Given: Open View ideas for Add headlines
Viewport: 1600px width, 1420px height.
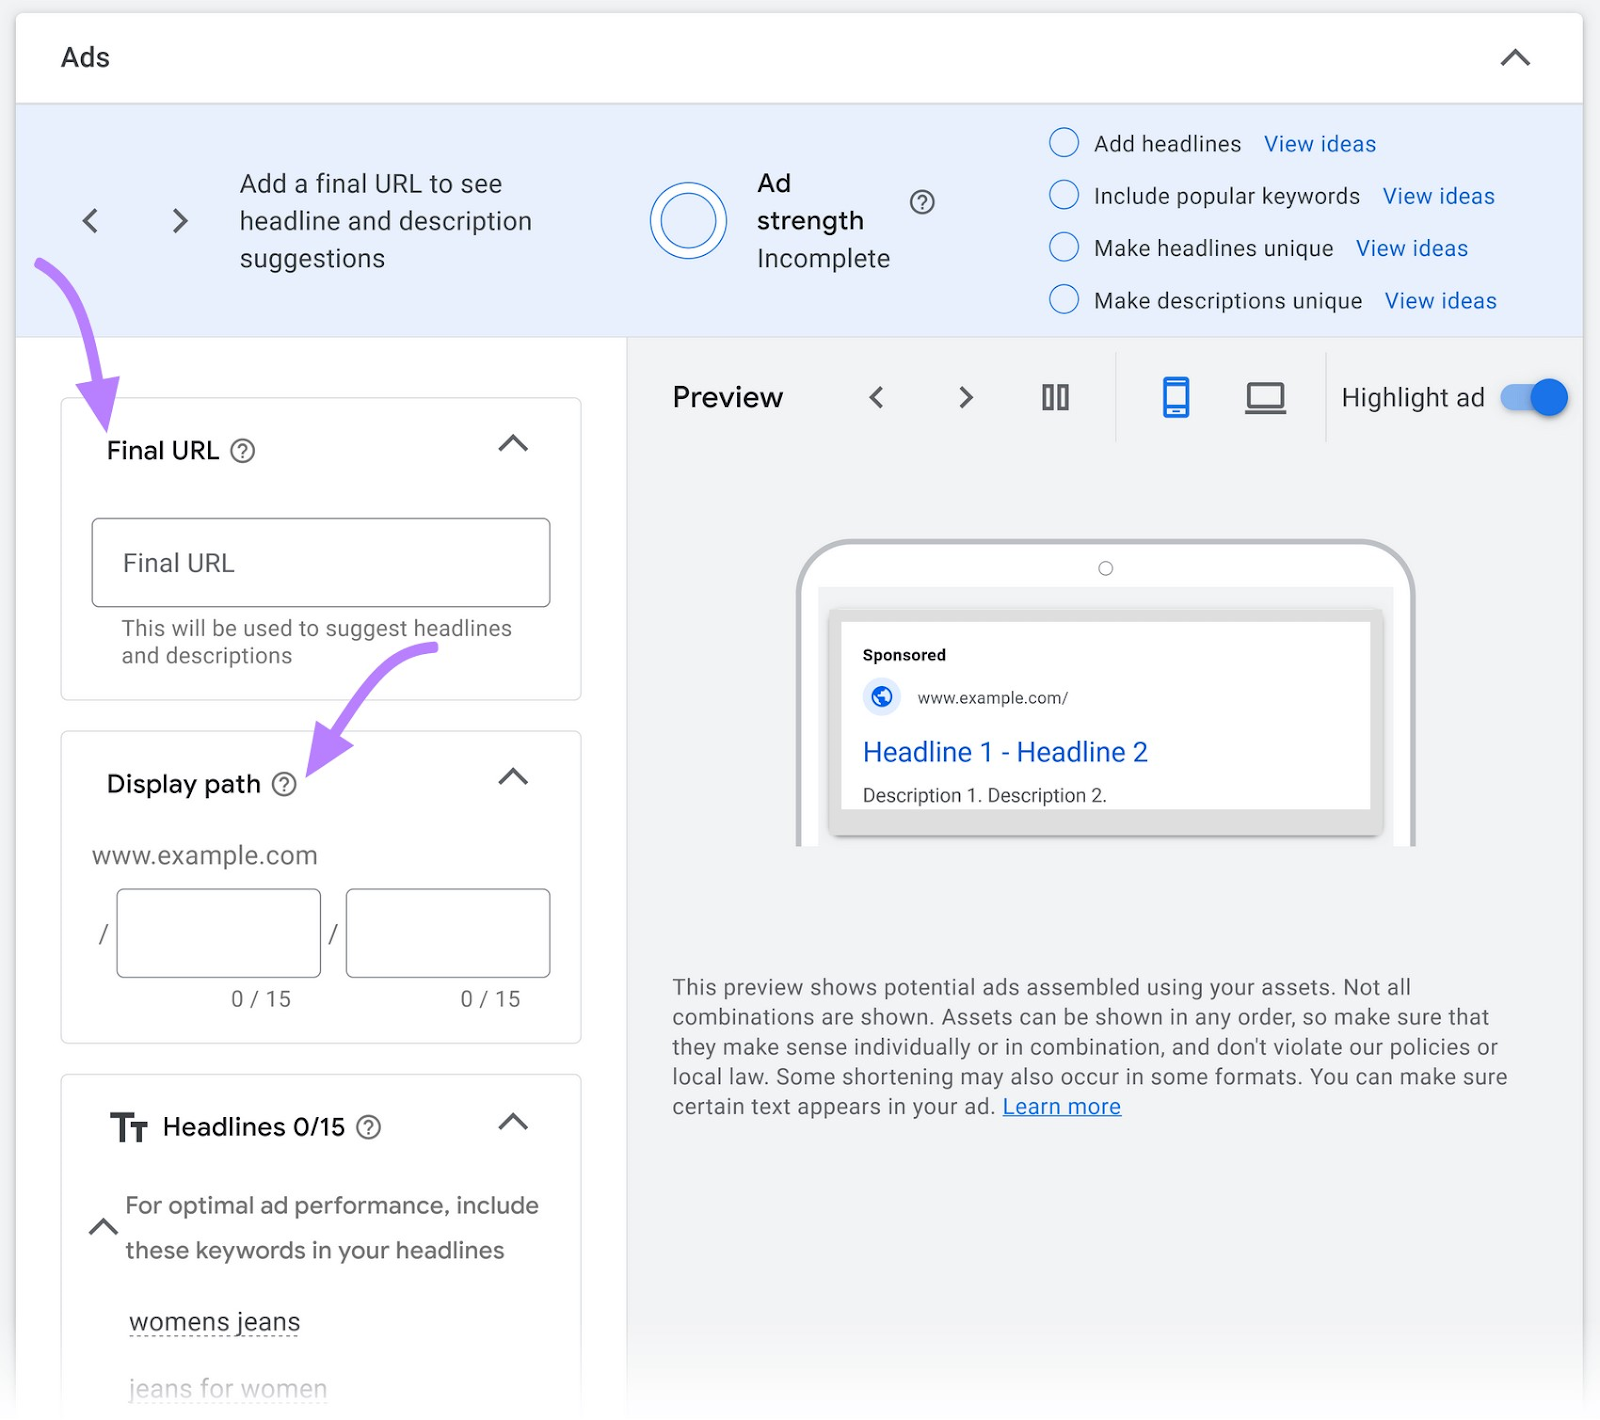Looking at the screenshot, I should (x=1320, y=144).
